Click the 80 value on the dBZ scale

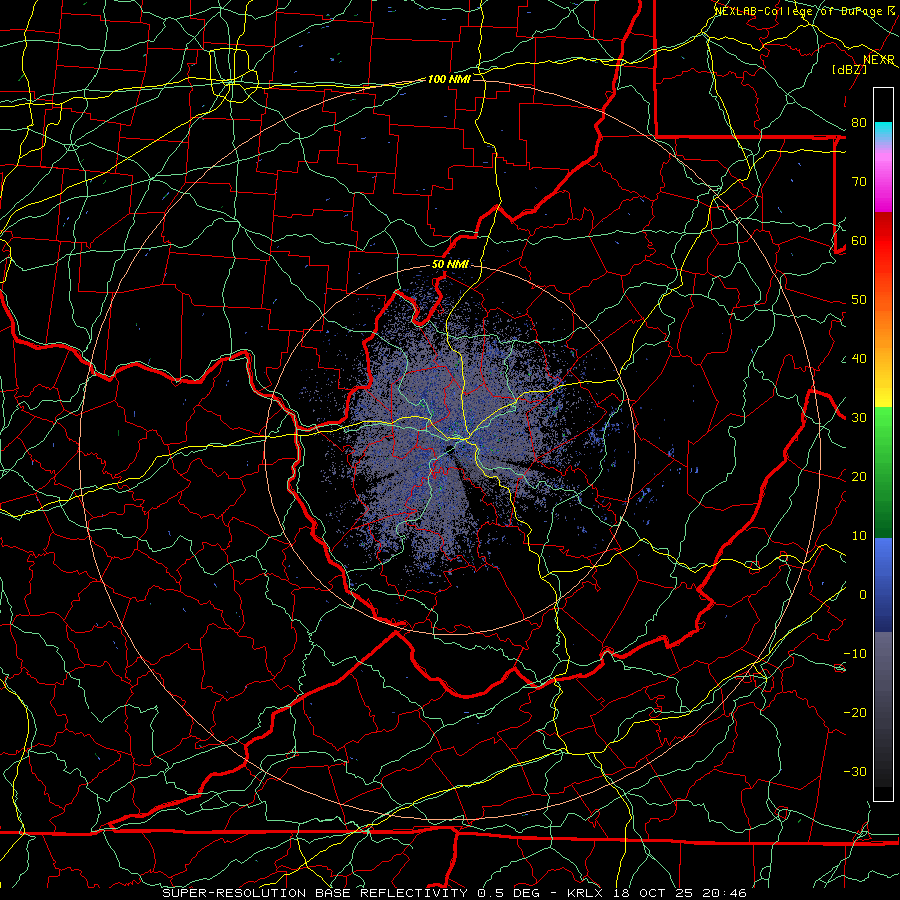(859, 123)
